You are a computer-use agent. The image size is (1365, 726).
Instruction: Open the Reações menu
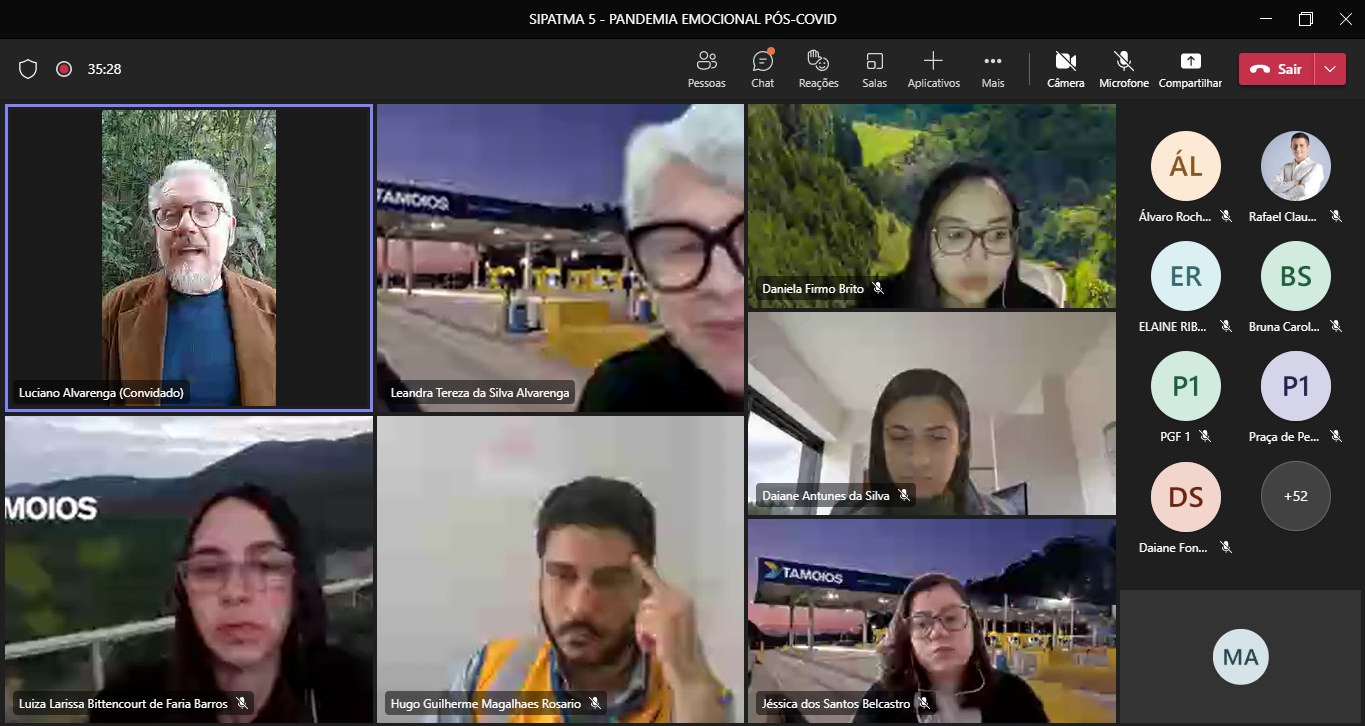click(x=818, y=68)
